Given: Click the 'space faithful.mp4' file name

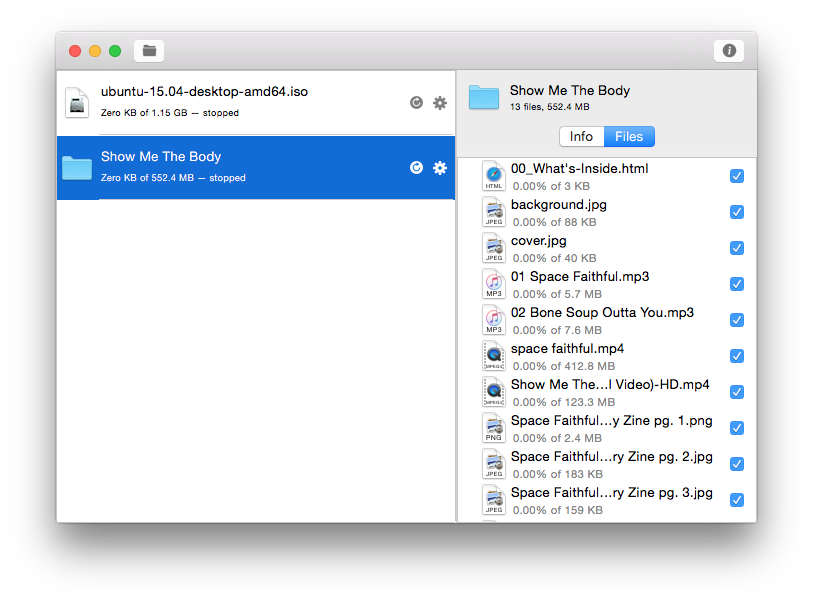Looking at the screenshot, I should (x=567, y=348).
